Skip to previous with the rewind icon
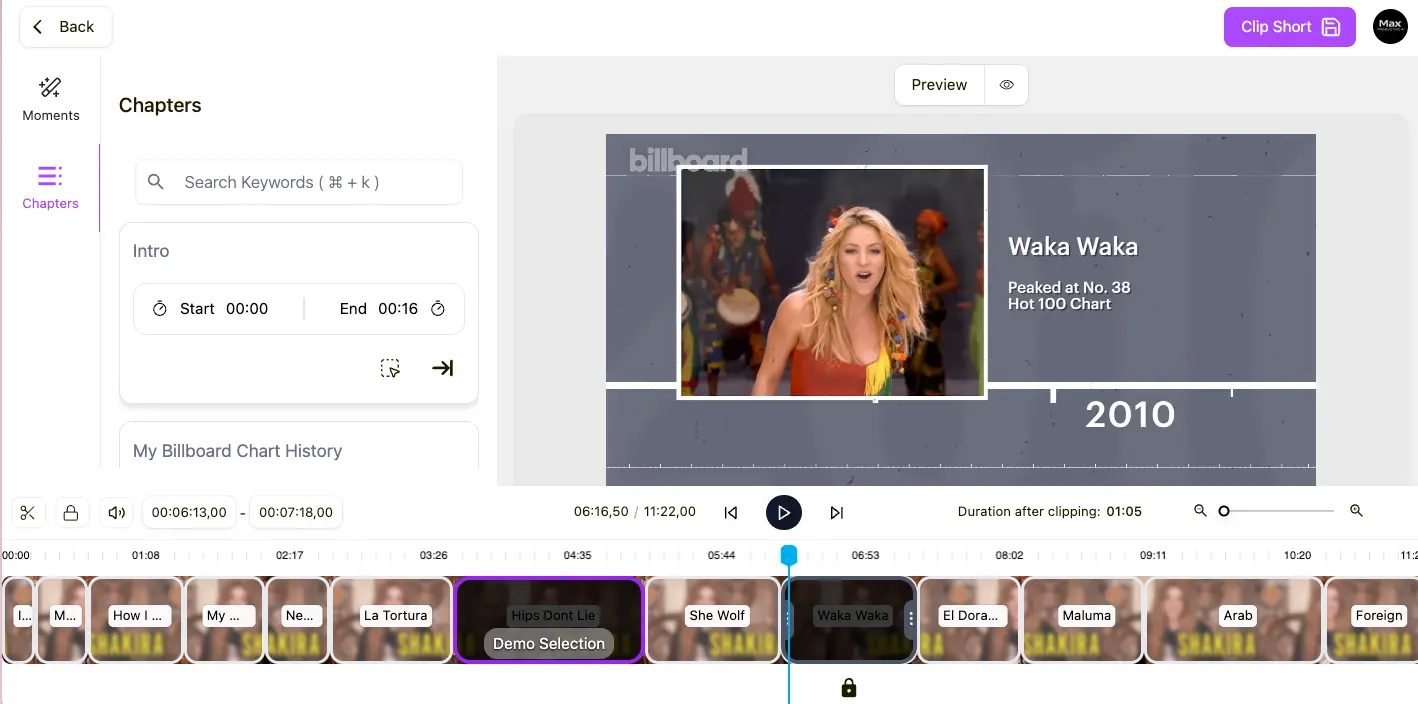The width and height of the screenshot is (1418, 704). [x=731, y=512]
